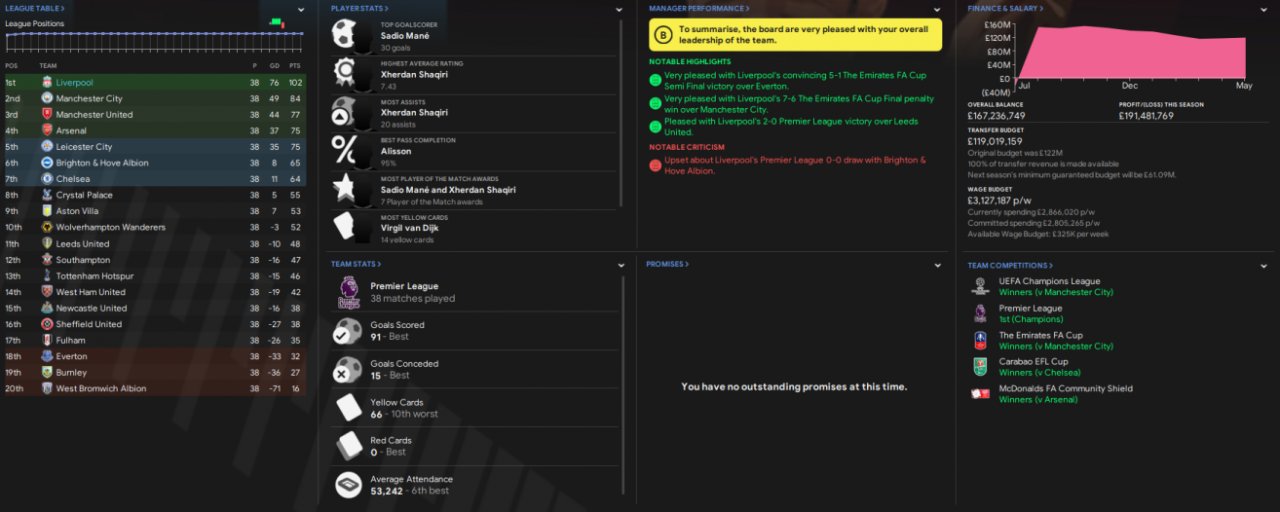This screenshot has width=1280, height=512.
Task: Click the Wolverhampton Wanderers badge
Action: coord(46,227)
